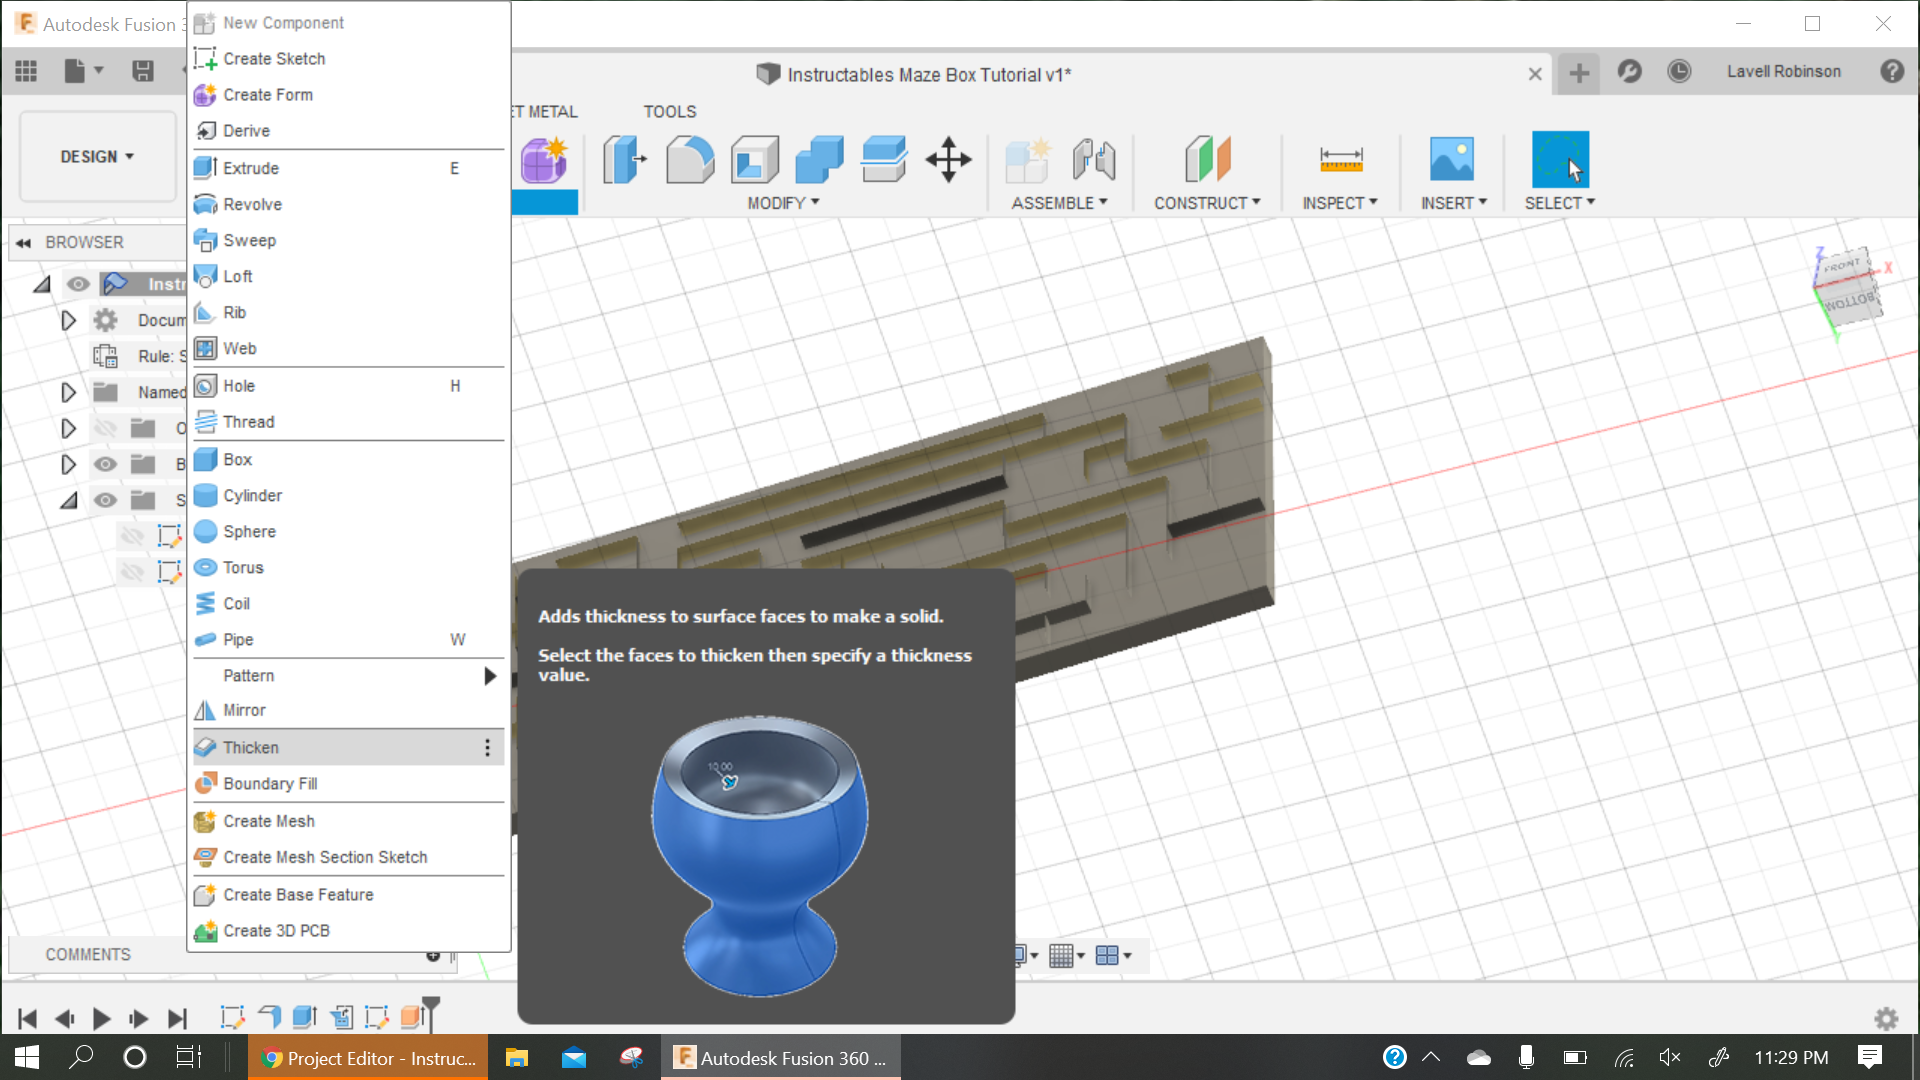Expand the Bodies folder node

[x=68, y=464]
